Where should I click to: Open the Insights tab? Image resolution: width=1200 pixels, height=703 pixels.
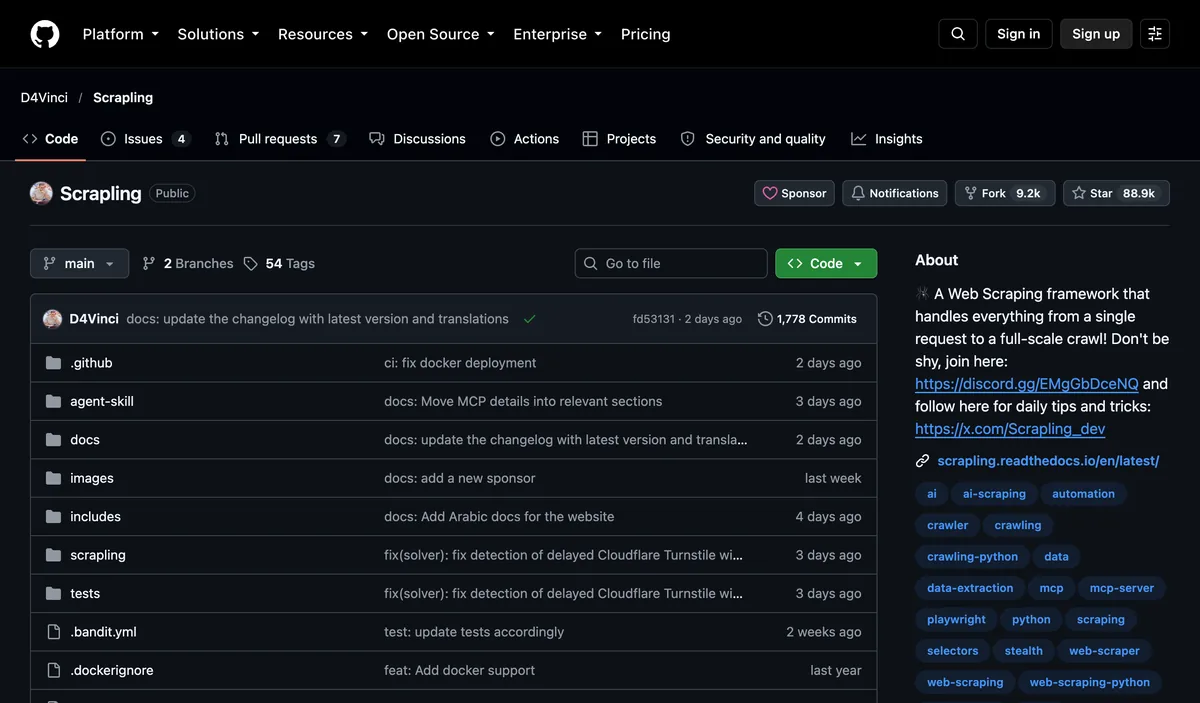point(887,139)
